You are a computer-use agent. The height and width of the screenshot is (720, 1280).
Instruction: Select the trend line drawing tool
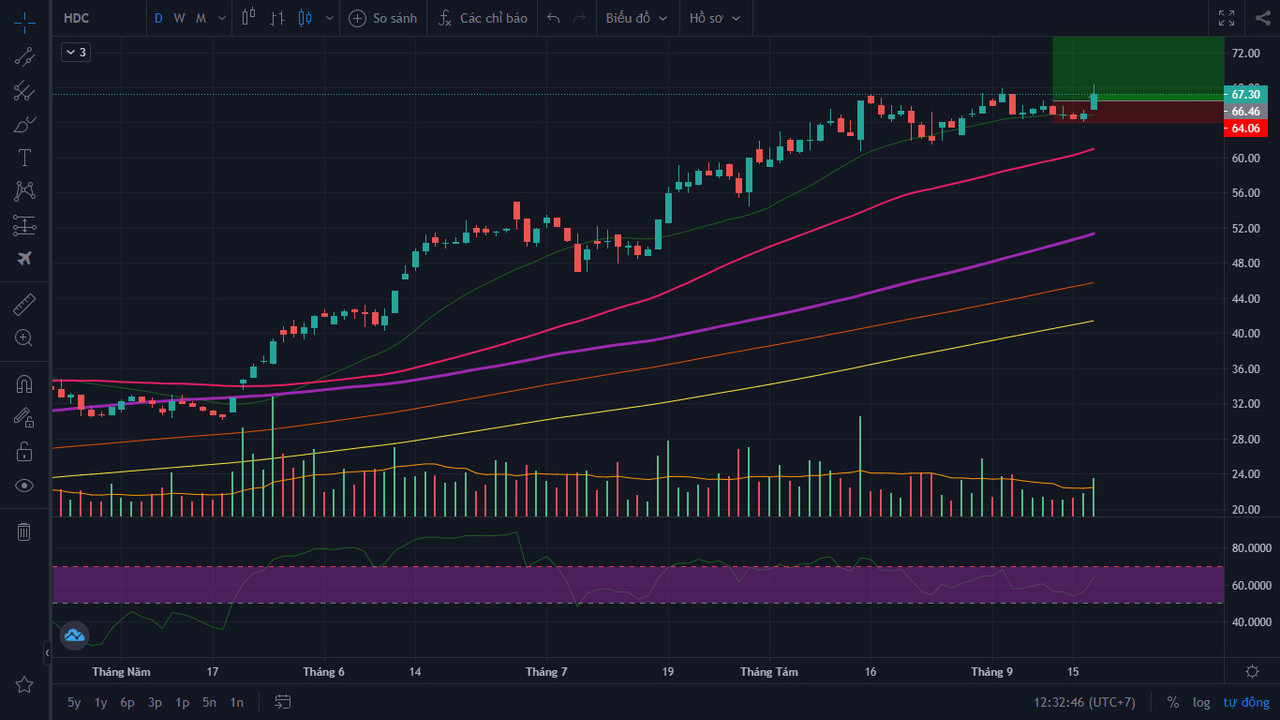coord(24,56)
